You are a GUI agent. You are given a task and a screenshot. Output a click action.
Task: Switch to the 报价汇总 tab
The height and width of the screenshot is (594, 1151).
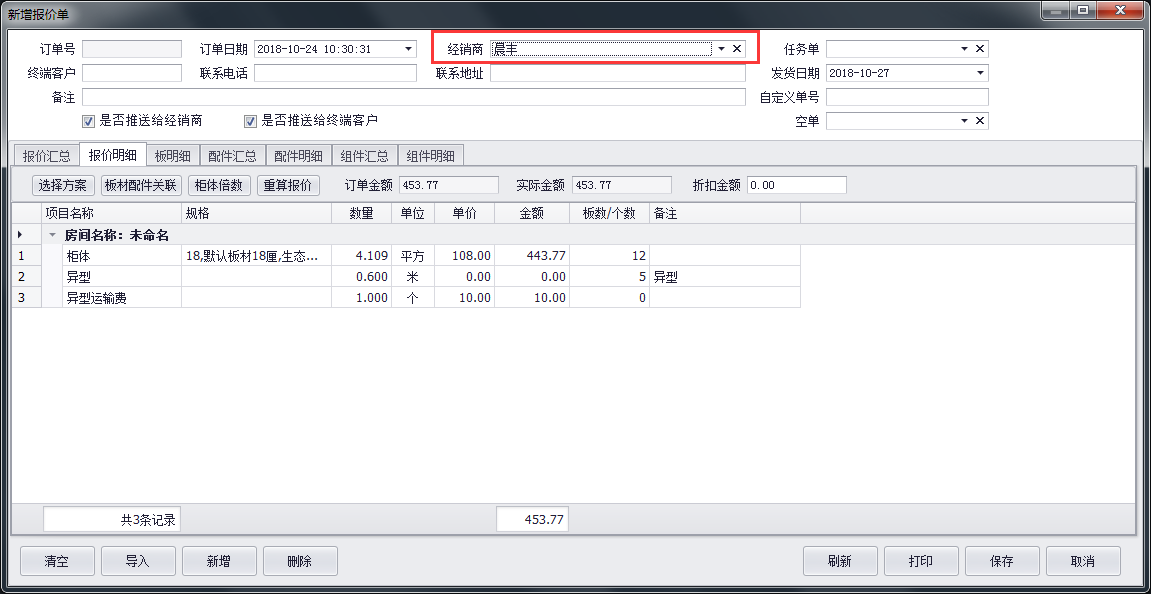(x=46, y=156)
